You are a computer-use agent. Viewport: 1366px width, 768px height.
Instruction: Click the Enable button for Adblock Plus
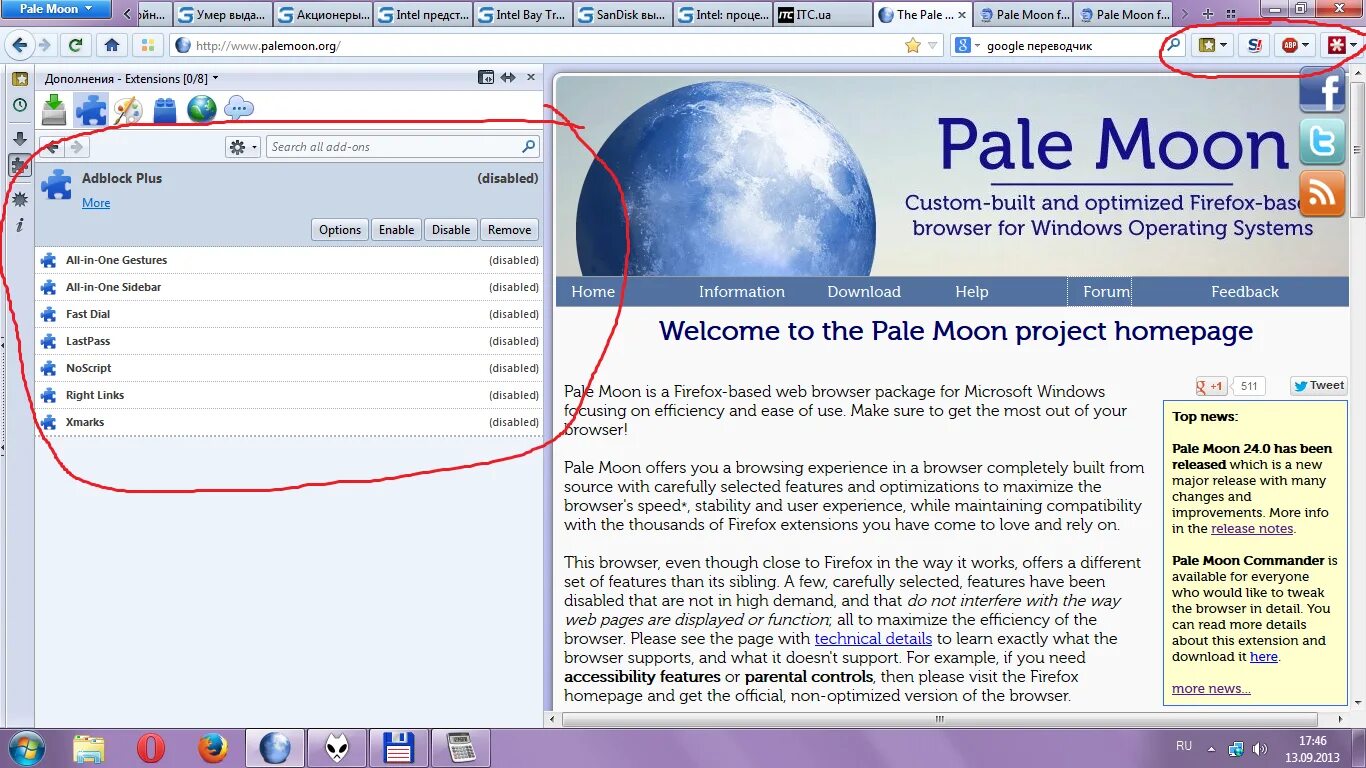[x=396, y=230]
